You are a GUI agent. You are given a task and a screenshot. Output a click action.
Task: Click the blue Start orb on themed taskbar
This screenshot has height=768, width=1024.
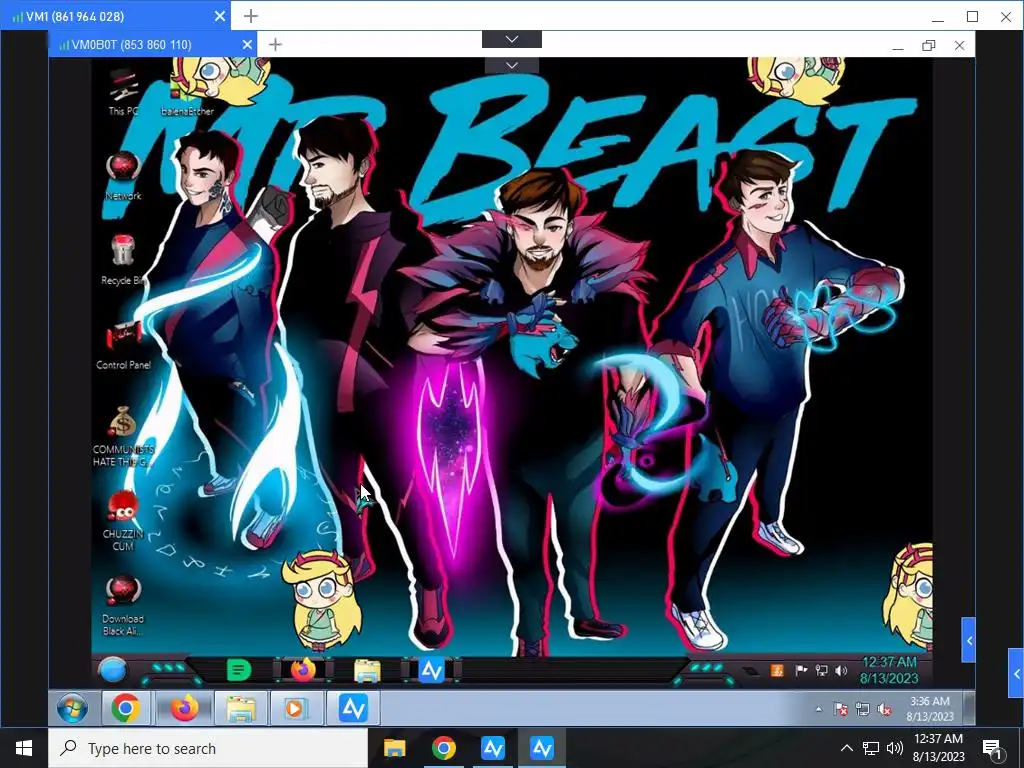pos(112,670)
